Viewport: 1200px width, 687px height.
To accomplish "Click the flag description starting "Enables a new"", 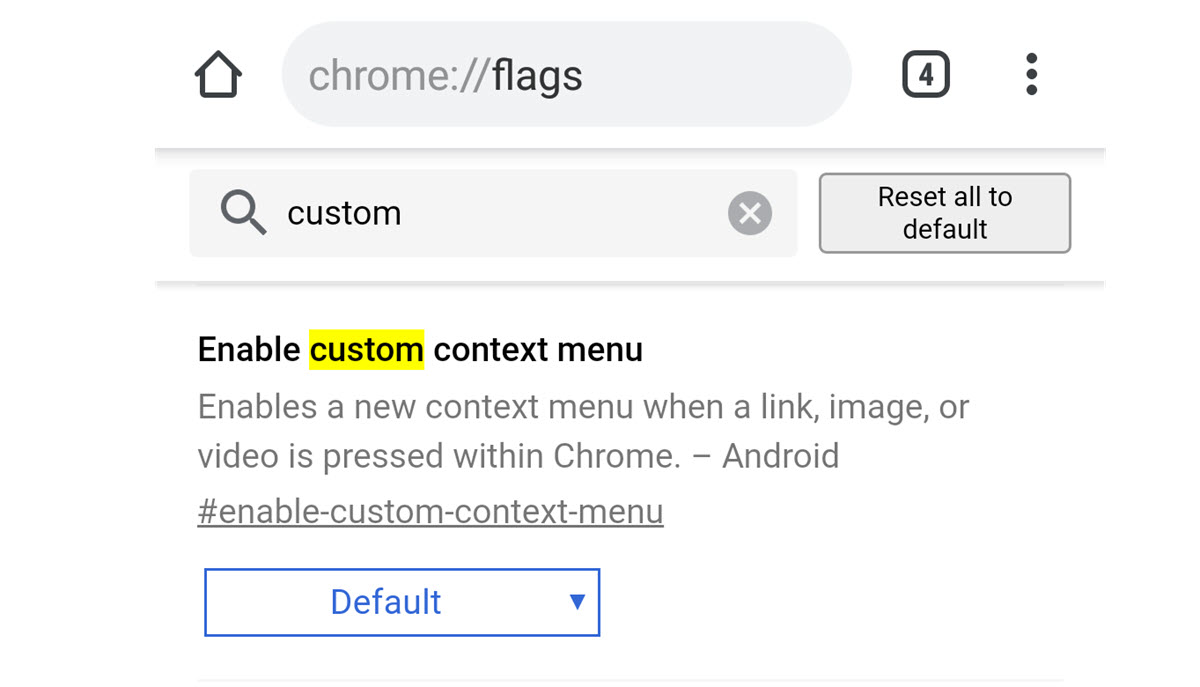I will pos(583,407).
